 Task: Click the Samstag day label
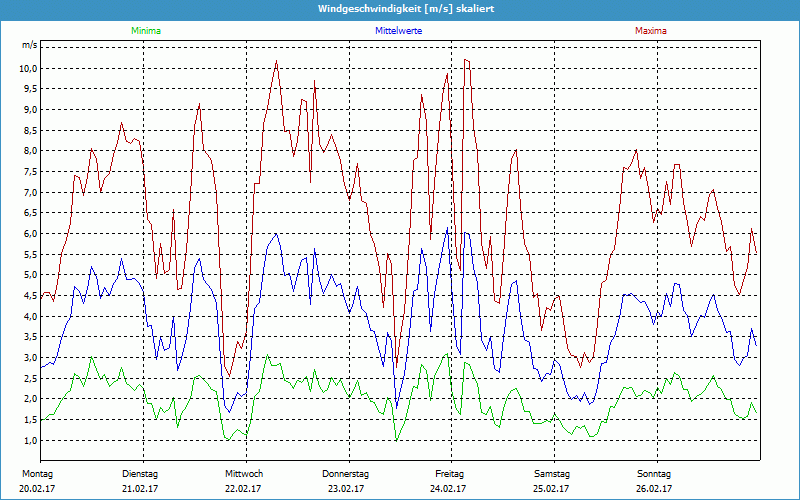(x=552, y=474)
